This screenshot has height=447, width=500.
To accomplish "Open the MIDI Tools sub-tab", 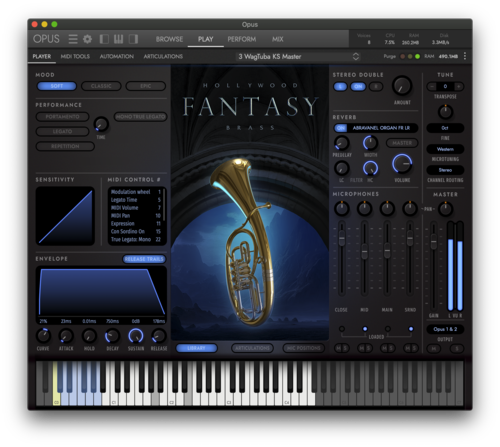I will pos(75,56).
